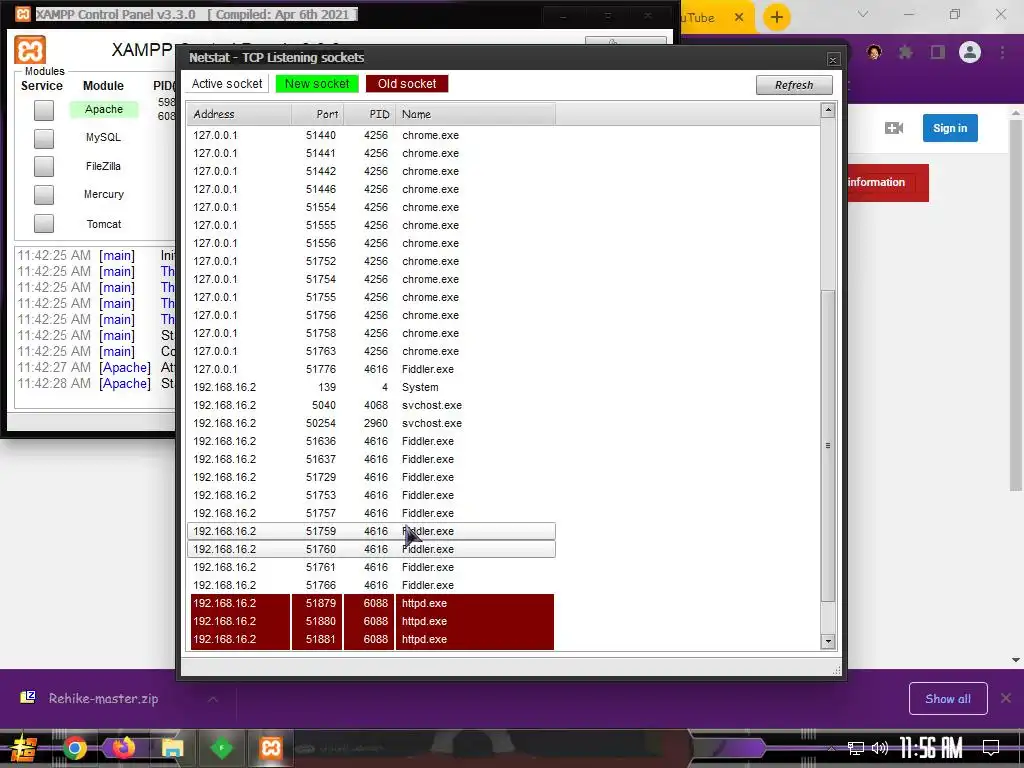Open the notification center icon
Viewport: 1024px width, 768px height.
991,748
